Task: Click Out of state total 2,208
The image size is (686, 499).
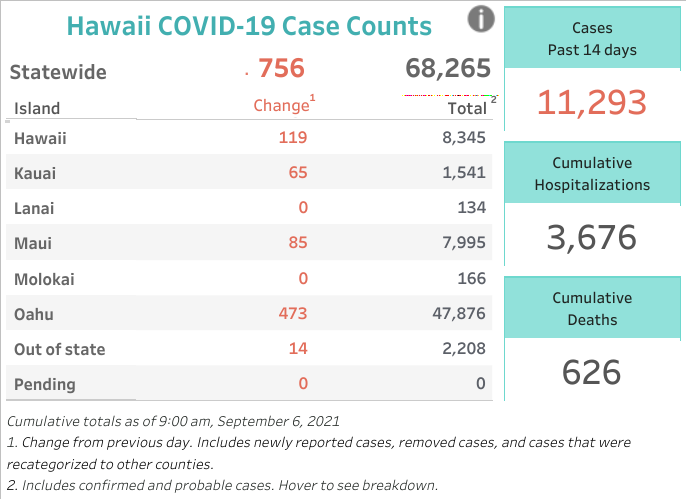Action: [x=464, y=348]
